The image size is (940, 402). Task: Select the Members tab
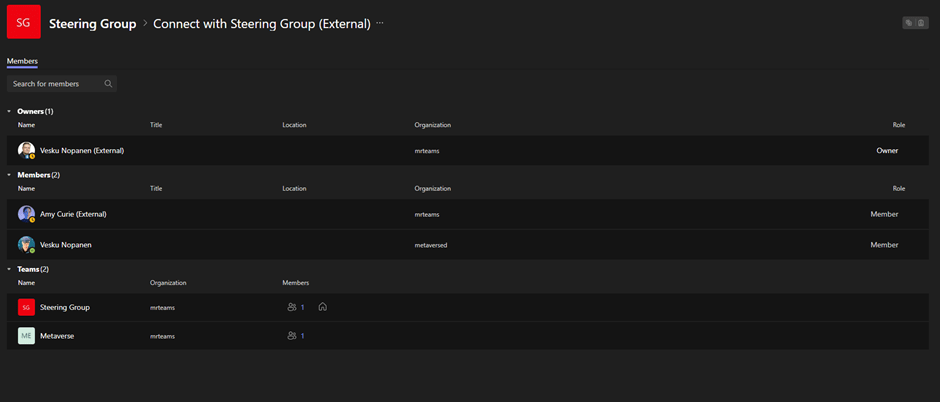(x=22, y=62)
